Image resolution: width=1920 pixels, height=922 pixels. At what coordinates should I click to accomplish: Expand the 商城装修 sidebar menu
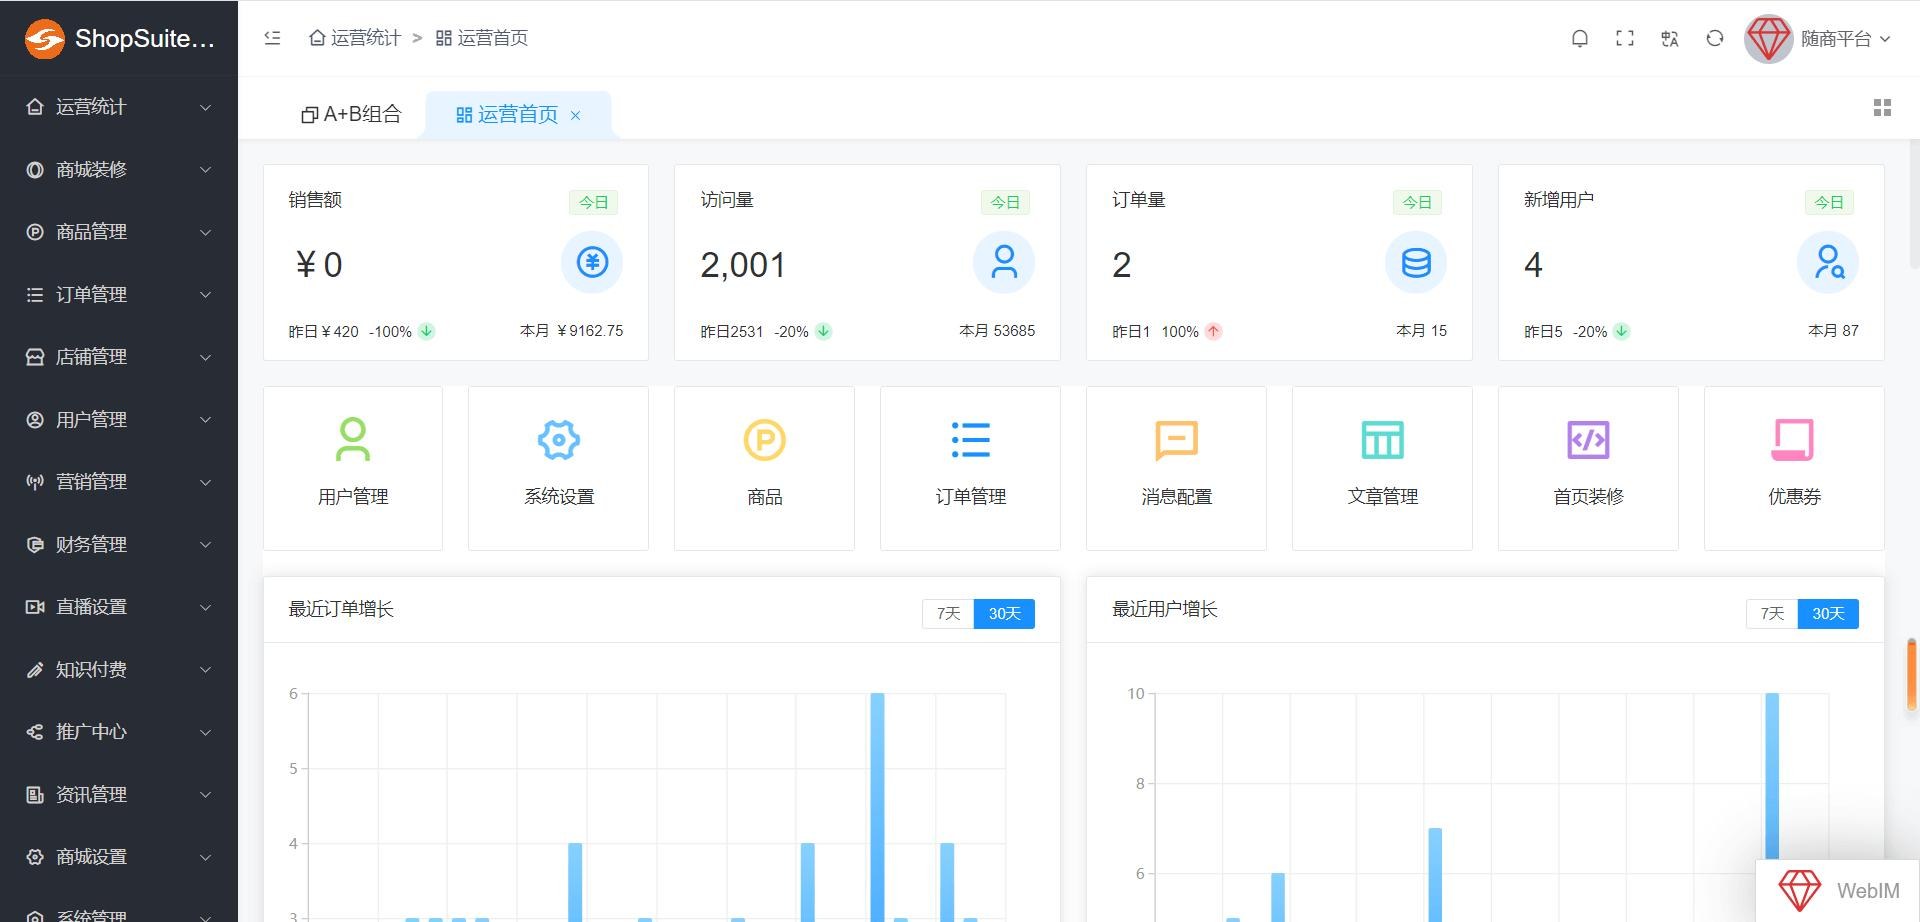pos(119,170)
